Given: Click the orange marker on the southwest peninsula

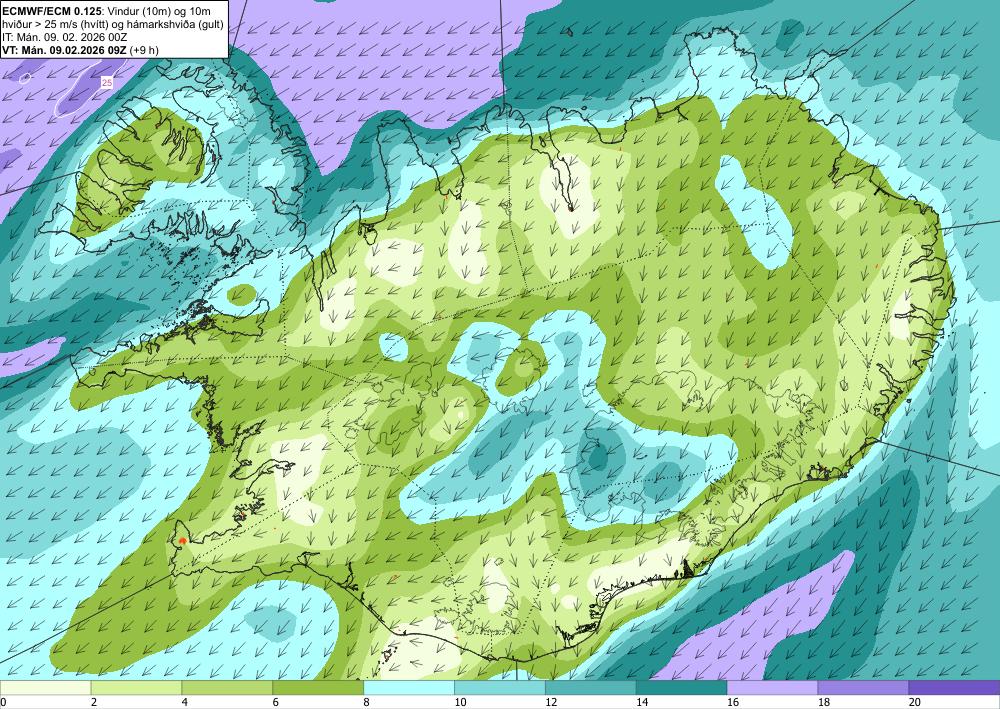Looking at the screenshot, I should tap(182, 541).
